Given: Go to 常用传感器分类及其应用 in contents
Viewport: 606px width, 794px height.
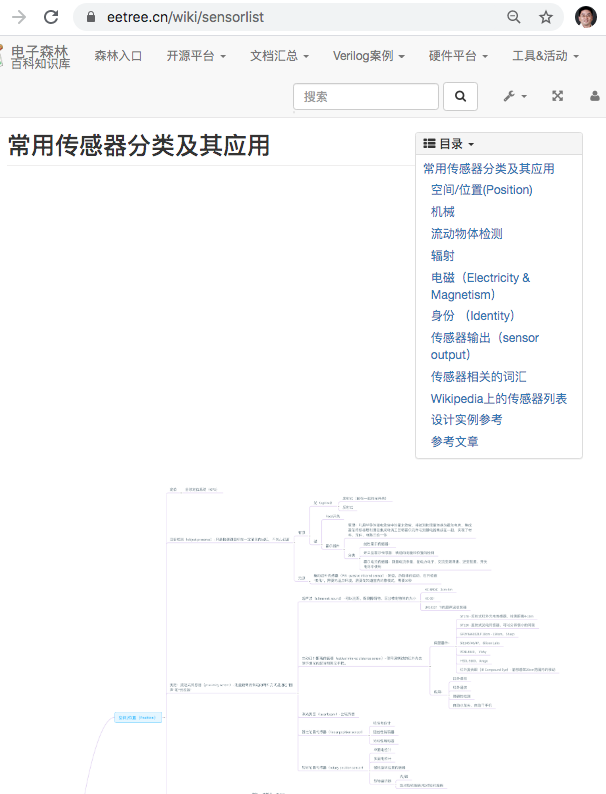Looking at the screenshot, I should (489, 169).
